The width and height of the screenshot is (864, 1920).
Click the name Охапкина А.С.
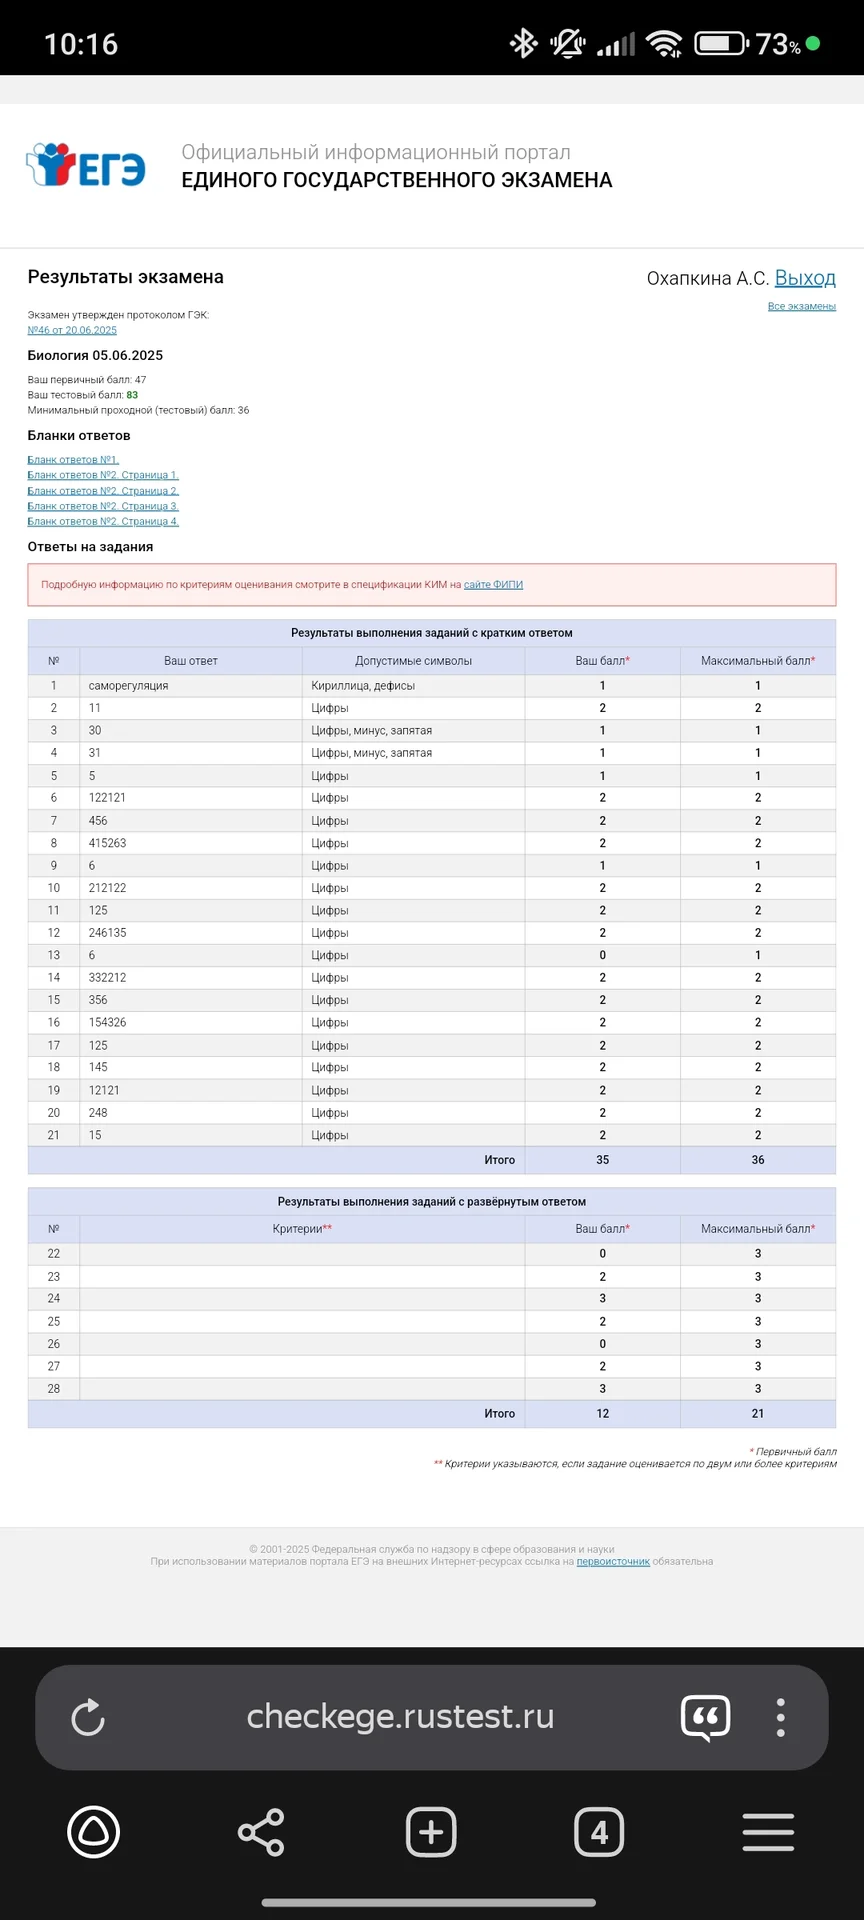tap(707, 278)
